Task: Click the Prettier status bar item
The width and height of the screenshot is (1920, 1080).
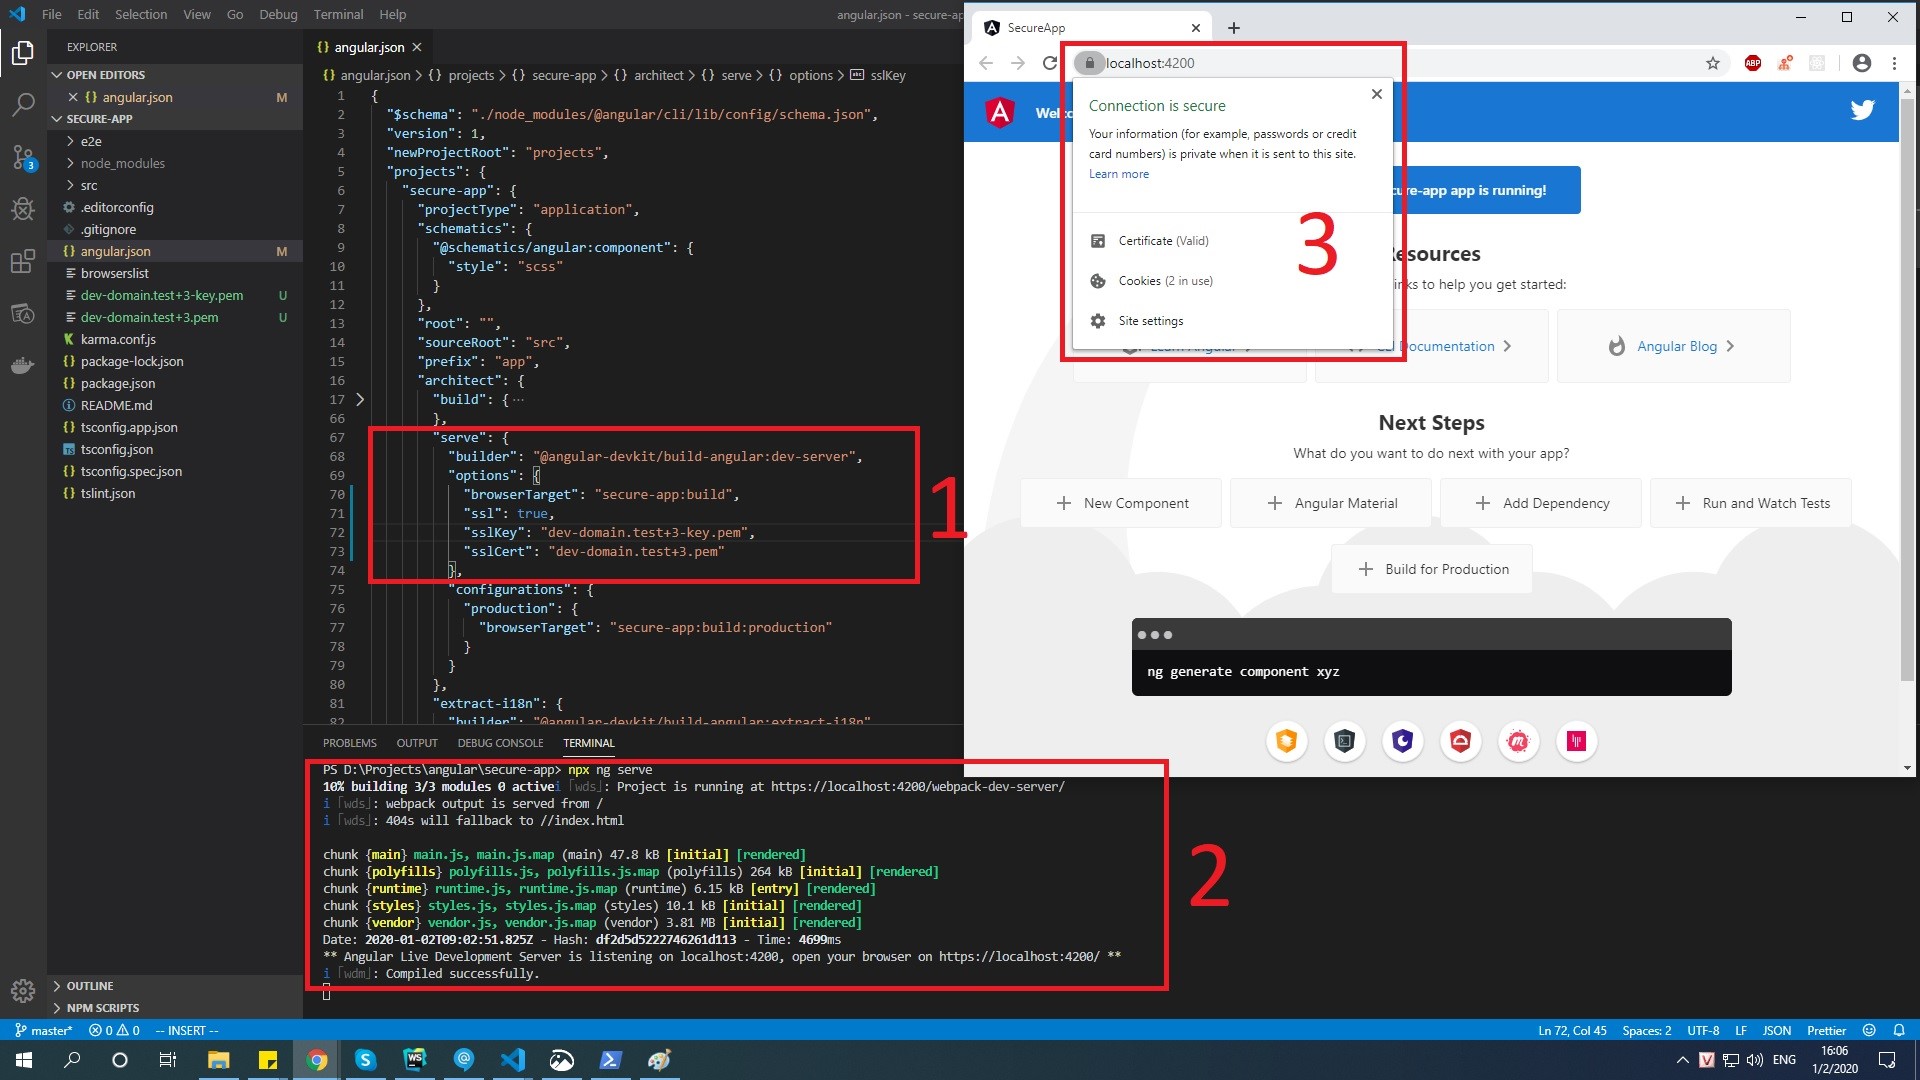Action: (1826, 1030)
